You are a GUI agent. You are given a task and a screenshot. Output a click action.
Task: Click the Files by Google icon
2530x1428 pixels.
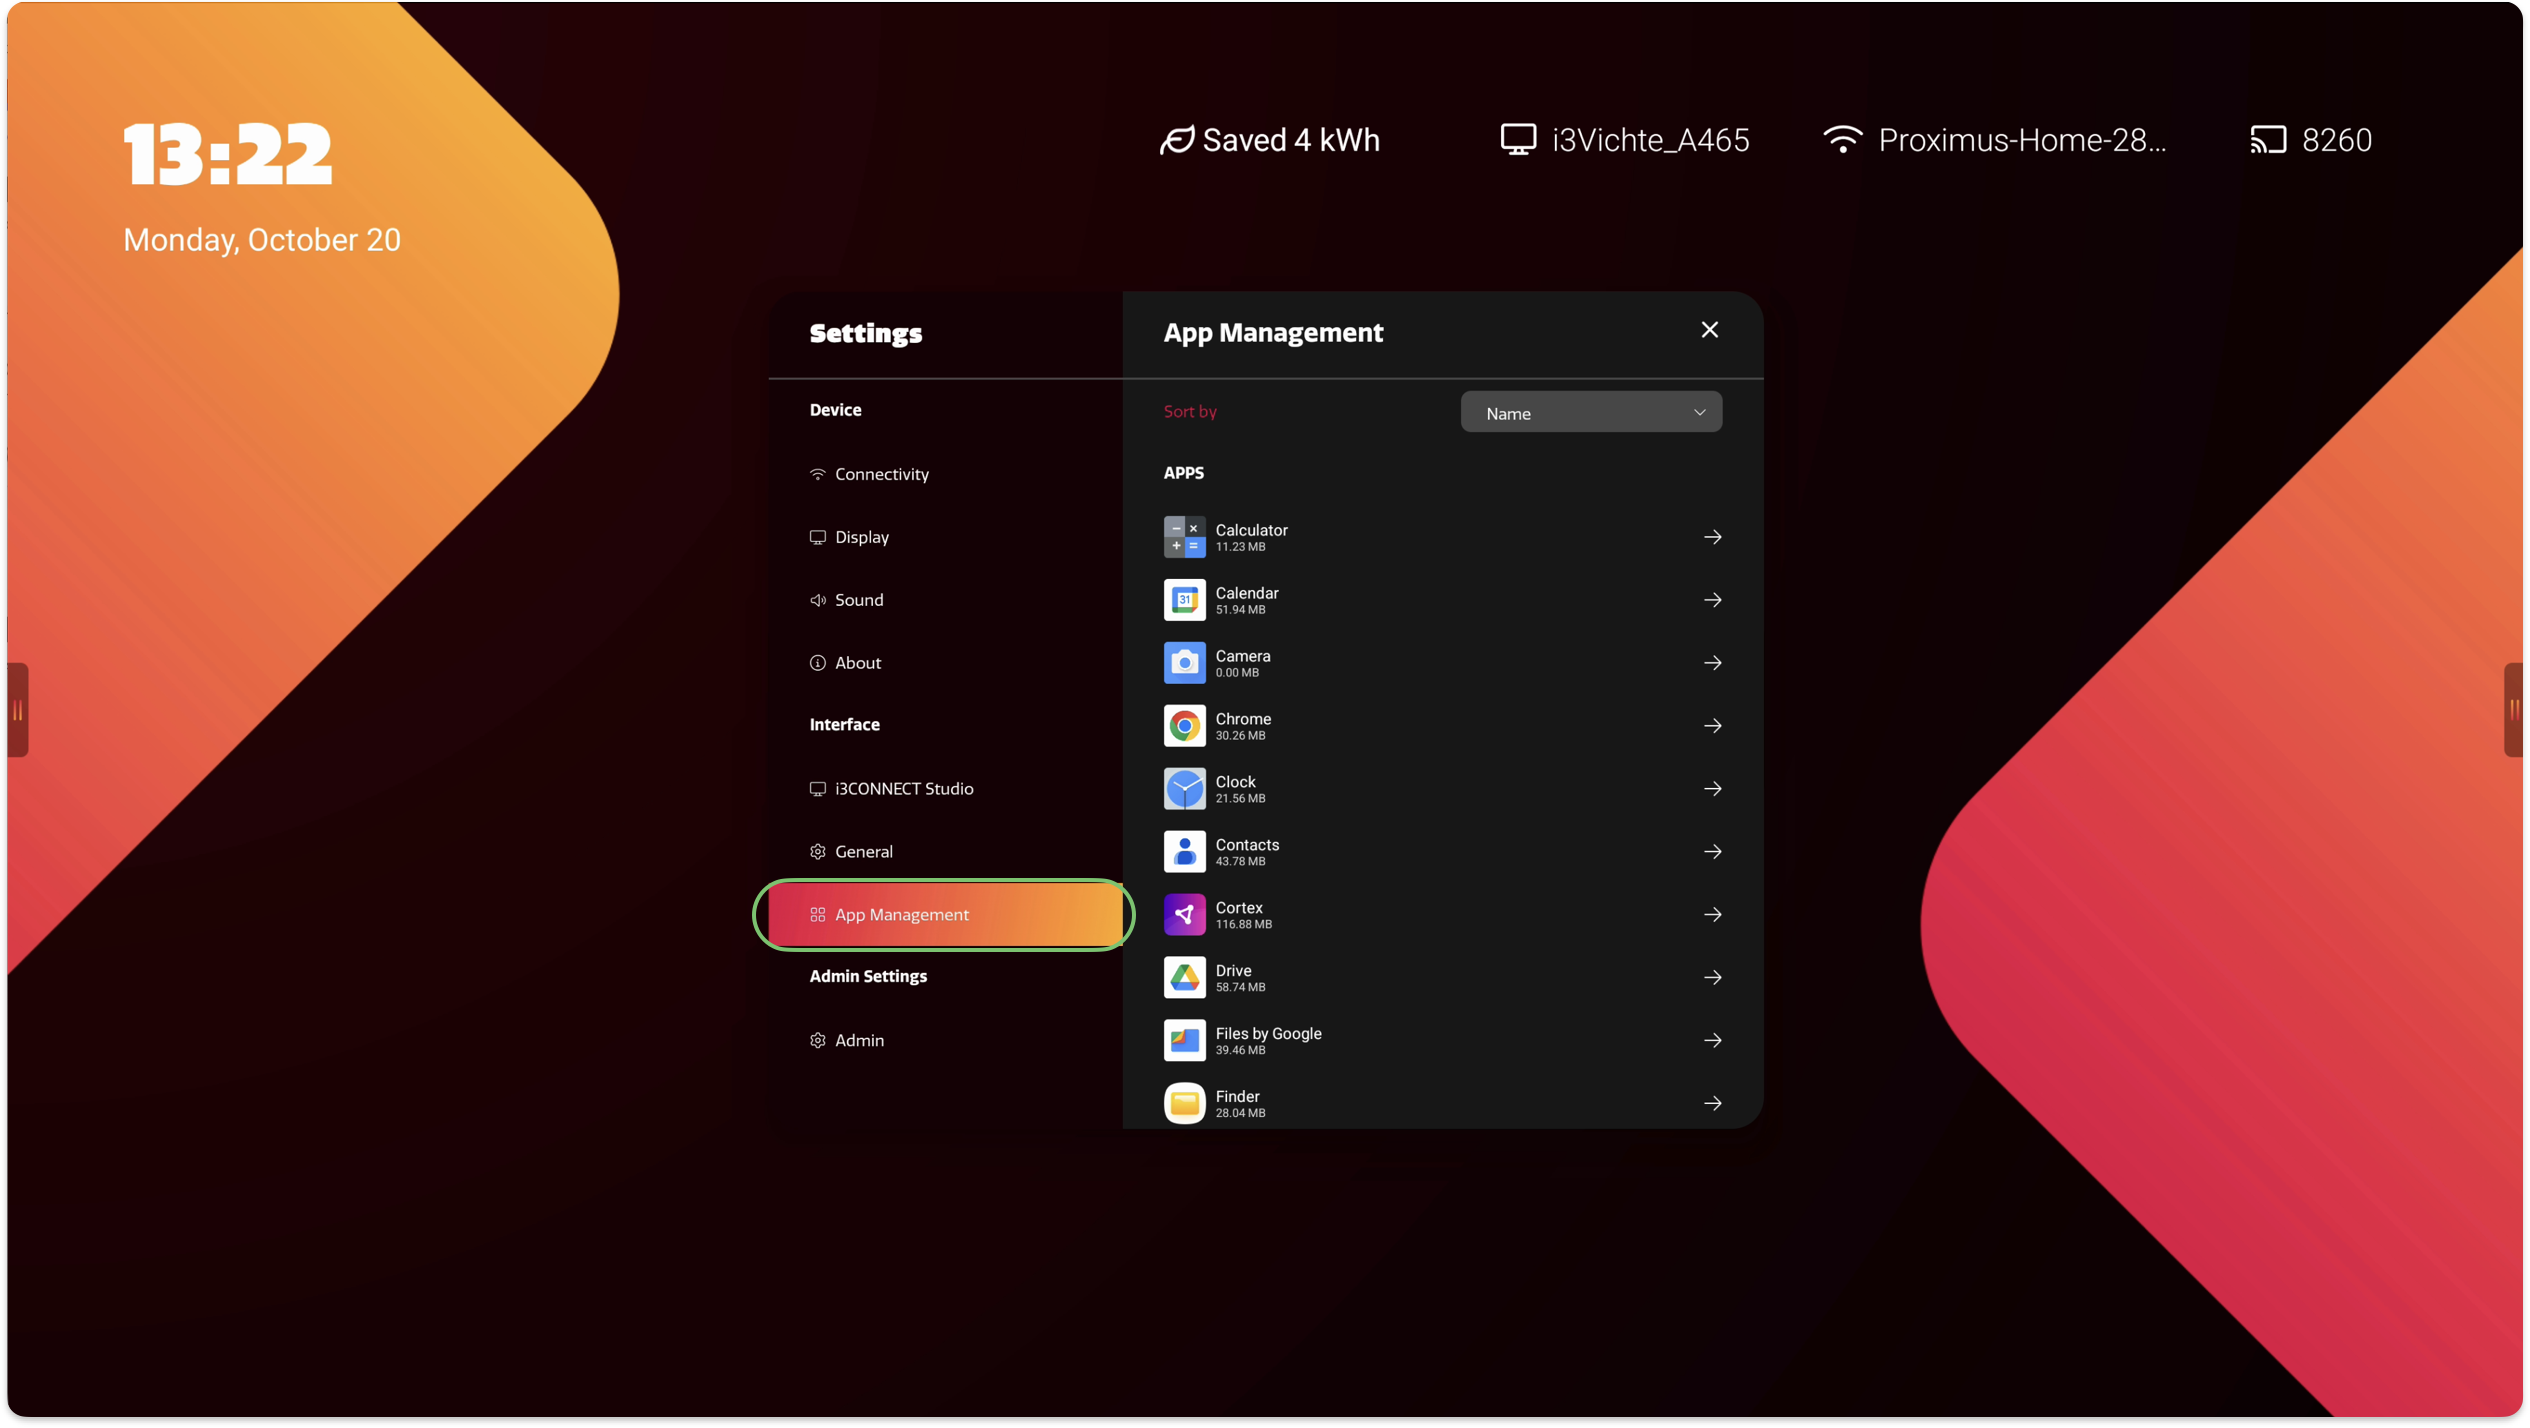click(1184, 1040)
